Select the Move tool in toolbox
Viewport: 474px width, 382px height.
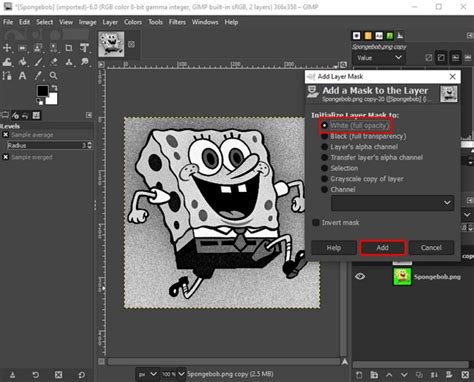(7, 48)
